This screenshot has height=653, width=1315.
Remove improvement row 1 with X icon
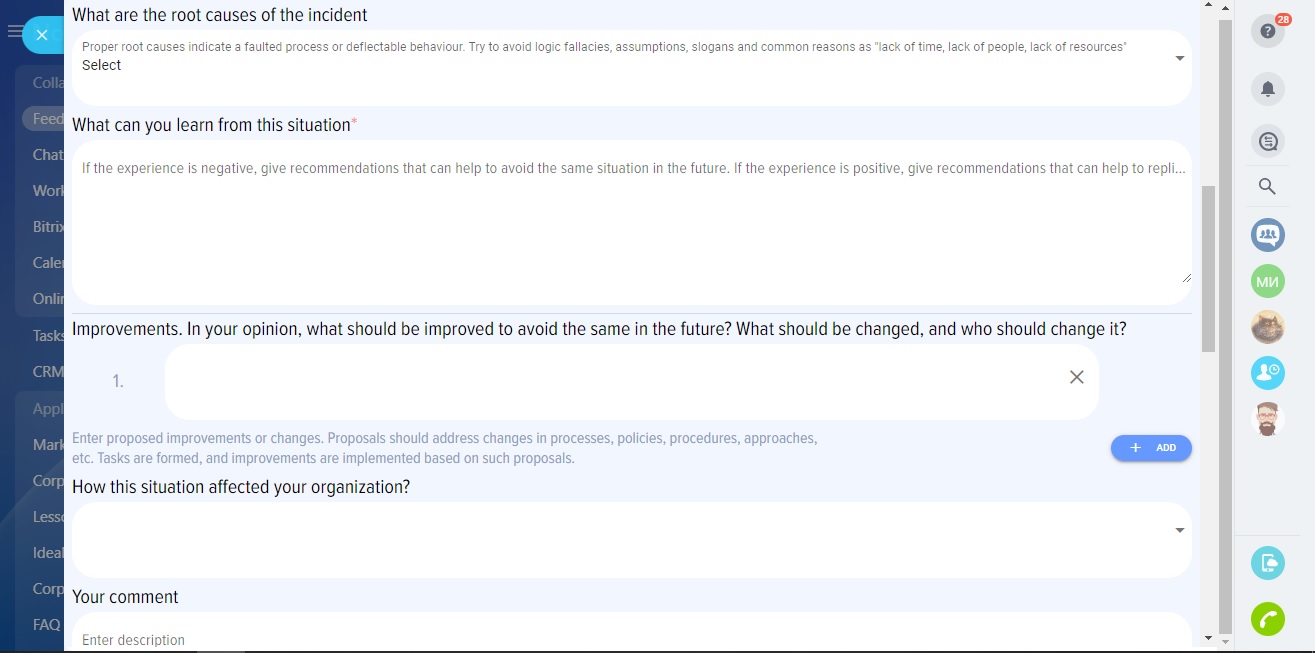[x=1076, y=377]
